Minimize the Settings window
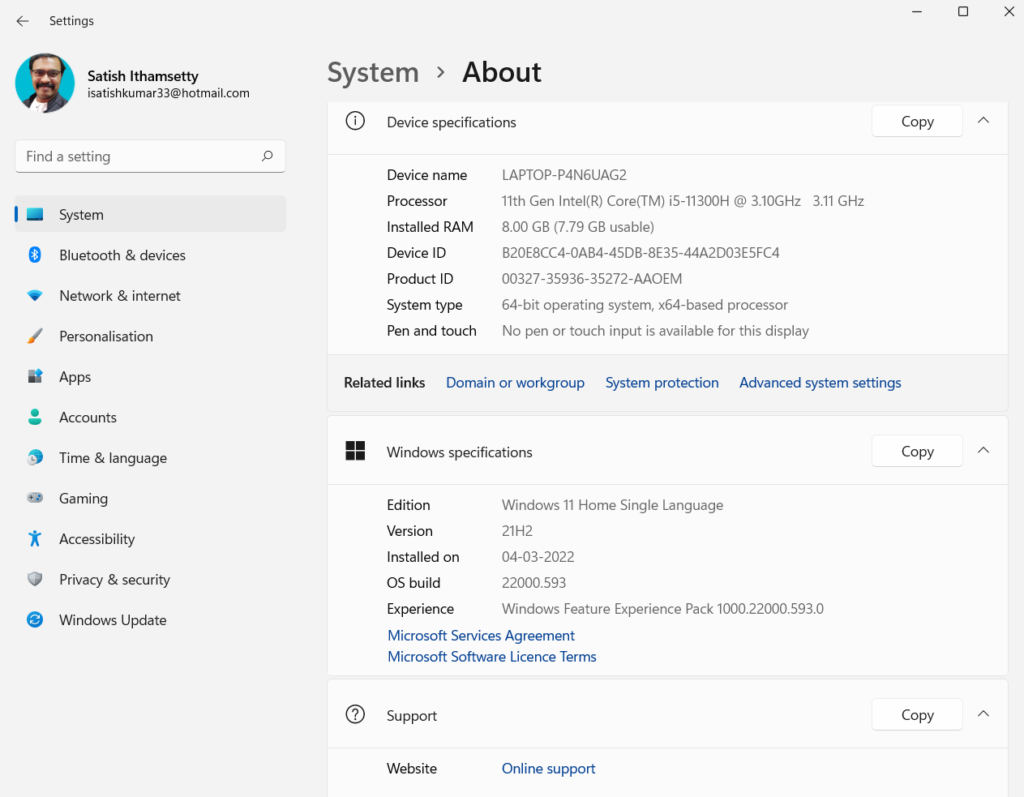The height and width of the screenshot is (797, 1024). coord(917,12)
